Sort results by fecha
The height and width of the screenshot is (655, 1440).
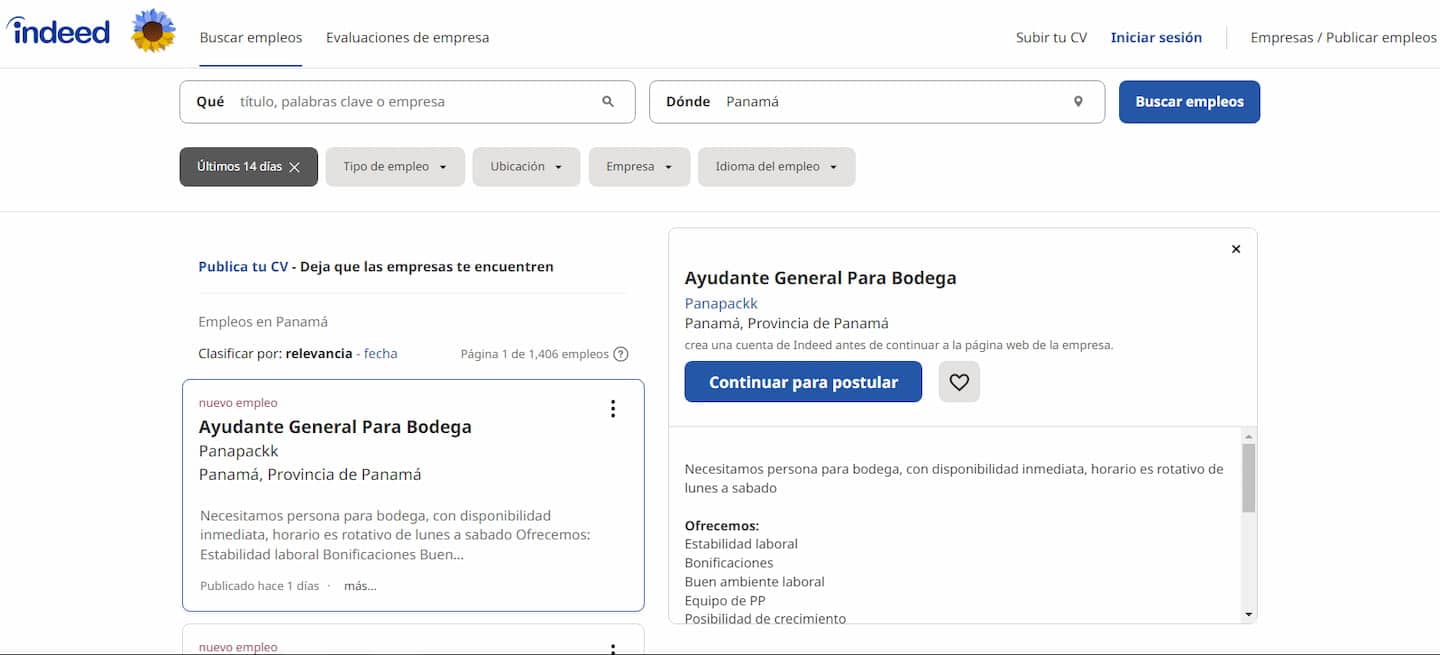pyautogui.click(x=380, y=354)
